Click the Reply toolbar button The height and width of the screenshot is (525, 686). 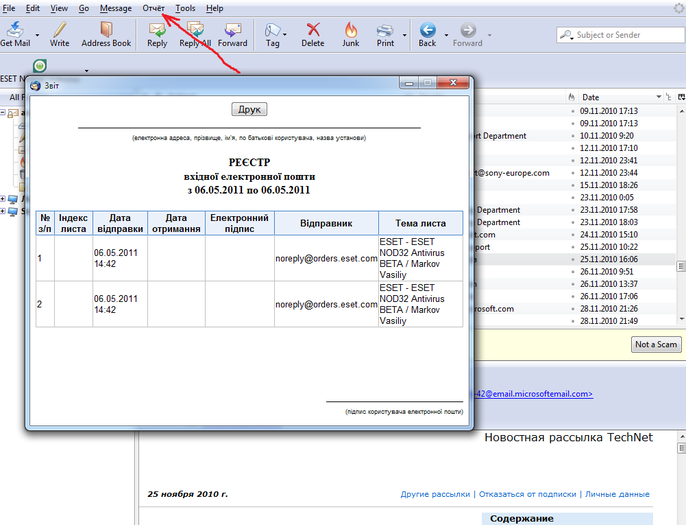(157, 34)
